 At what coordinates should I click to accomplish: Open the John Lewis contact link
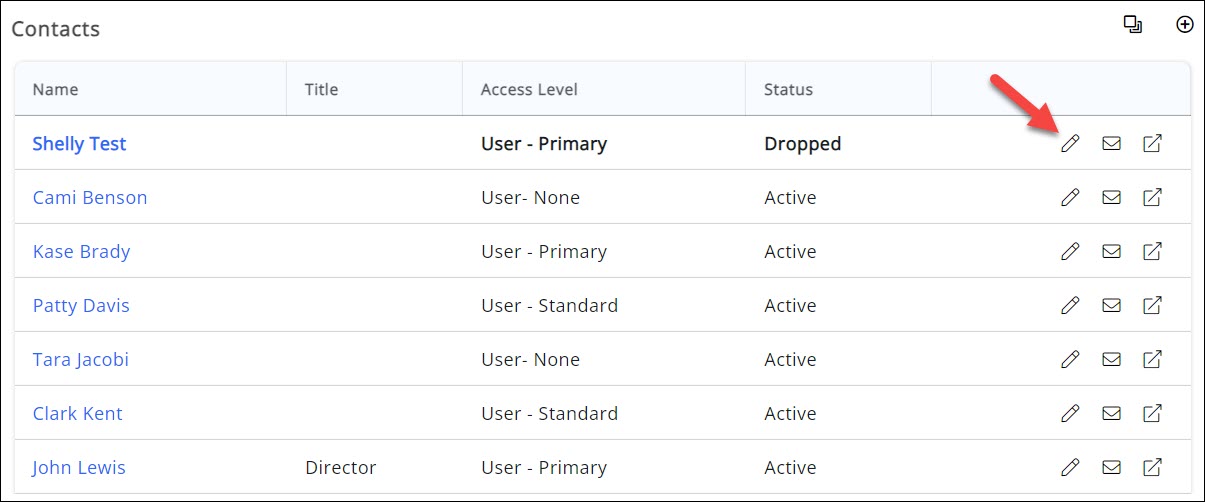[78, 468]
